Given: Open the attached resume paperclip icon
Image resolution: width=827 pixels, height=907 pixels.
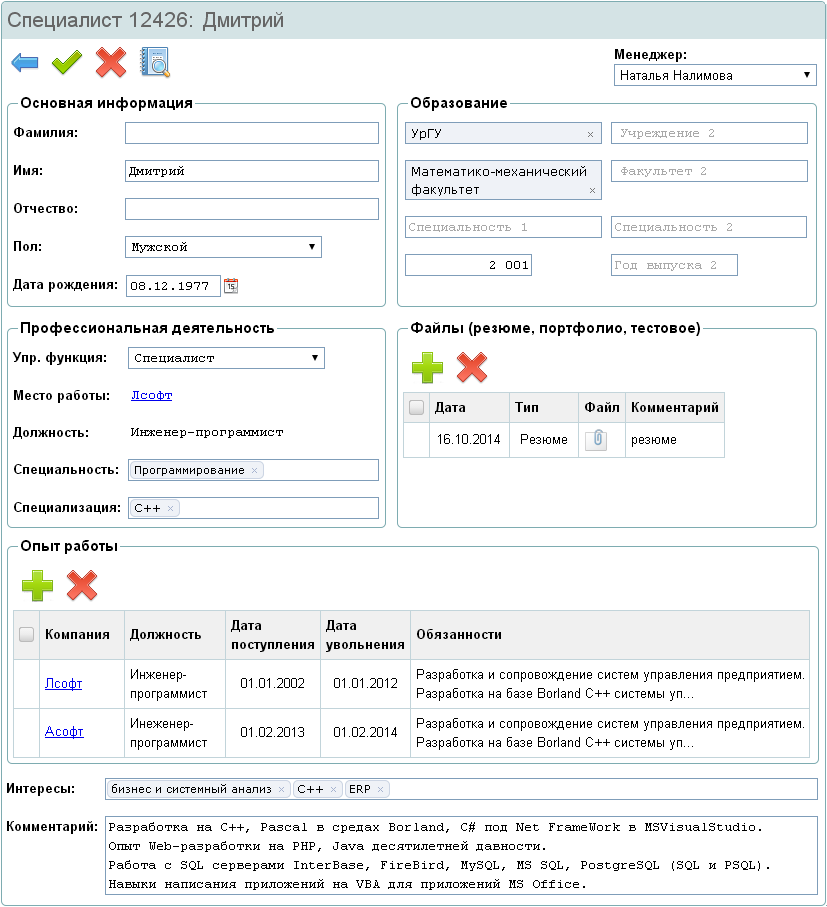Looking at the screenshot, I should pos(596,439).
